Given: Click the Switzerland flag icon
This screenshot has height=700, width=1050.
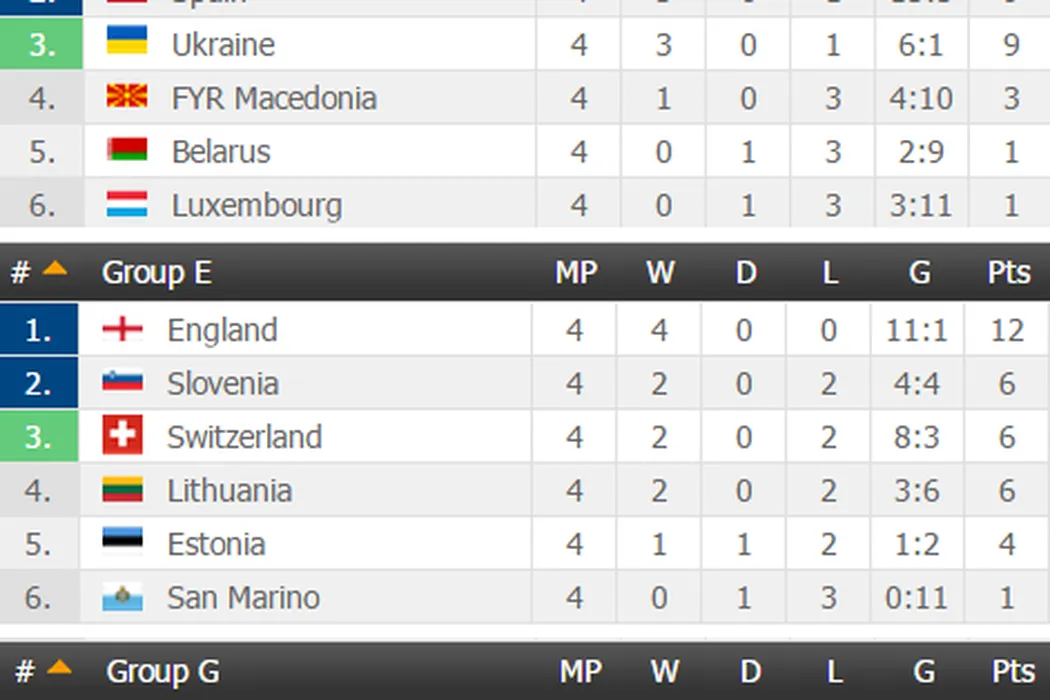Looking at the screenshot, I should click(122, 437).
